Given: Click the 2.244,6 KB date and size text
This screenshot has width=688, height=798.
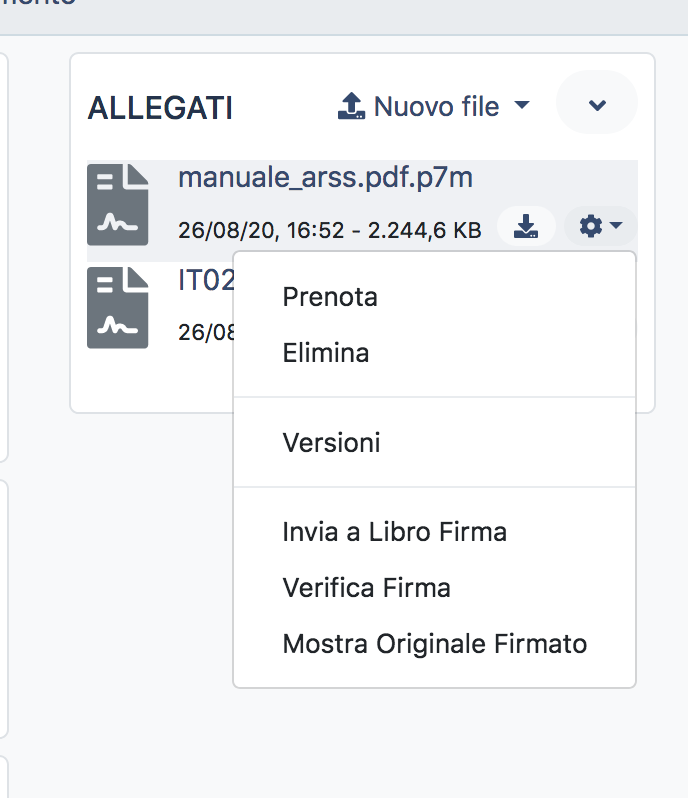Looking at the screenshot, I should point(329,230).
